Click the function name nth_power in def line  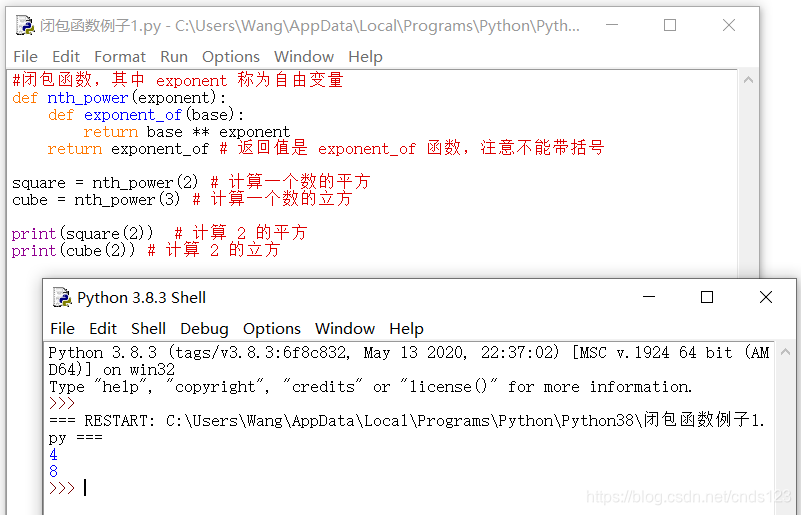(x=87, y=98)
